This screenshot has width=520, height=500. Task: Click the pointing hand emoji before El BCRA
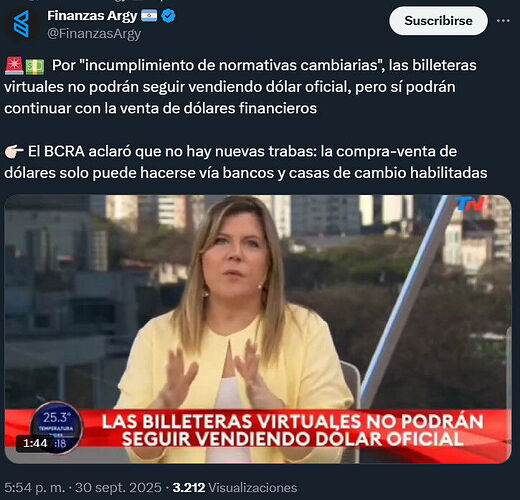[x=14, y=152]
